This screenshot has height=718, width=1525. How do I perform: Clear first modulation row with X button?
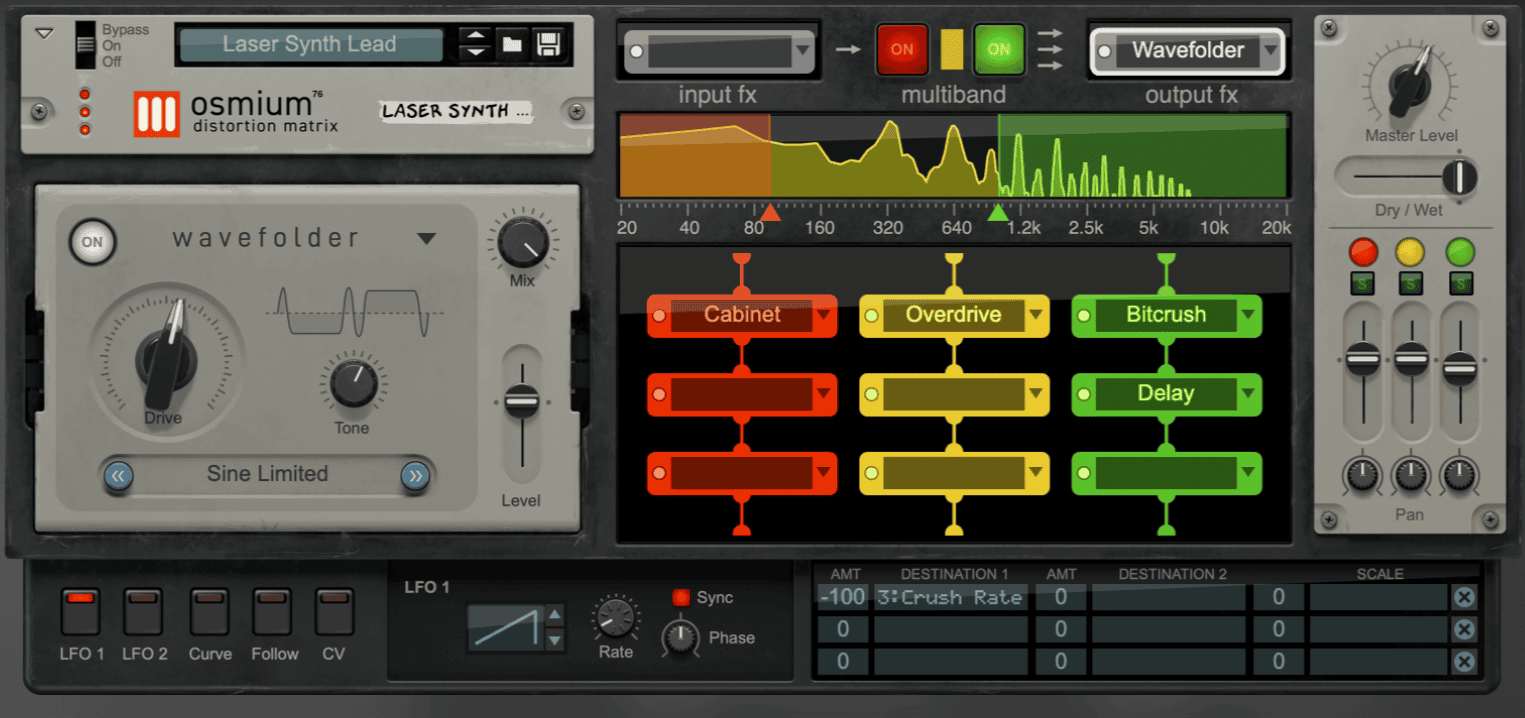[x=1464, y=598]
